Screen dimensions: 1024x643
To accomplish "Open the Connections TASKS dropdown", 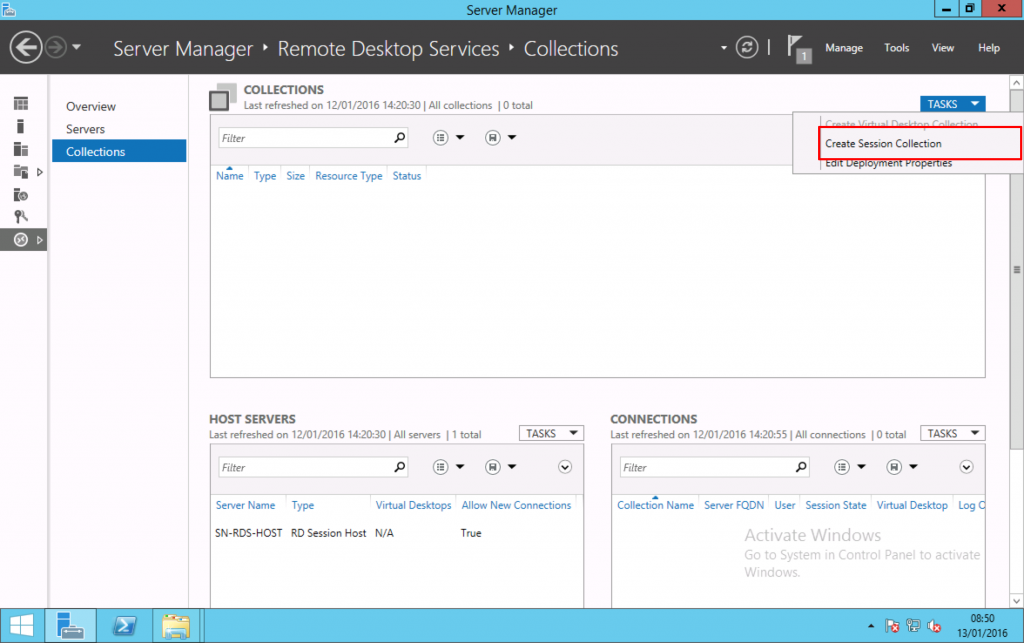I will tap(950, 434).
